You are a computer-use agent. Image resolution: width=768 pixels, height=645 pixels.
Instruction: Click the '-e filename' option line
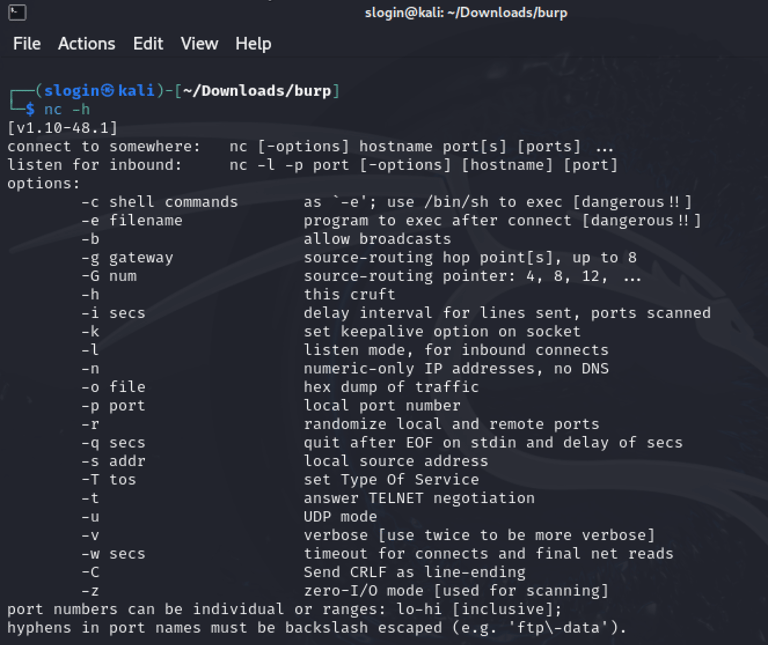[391, 220]
